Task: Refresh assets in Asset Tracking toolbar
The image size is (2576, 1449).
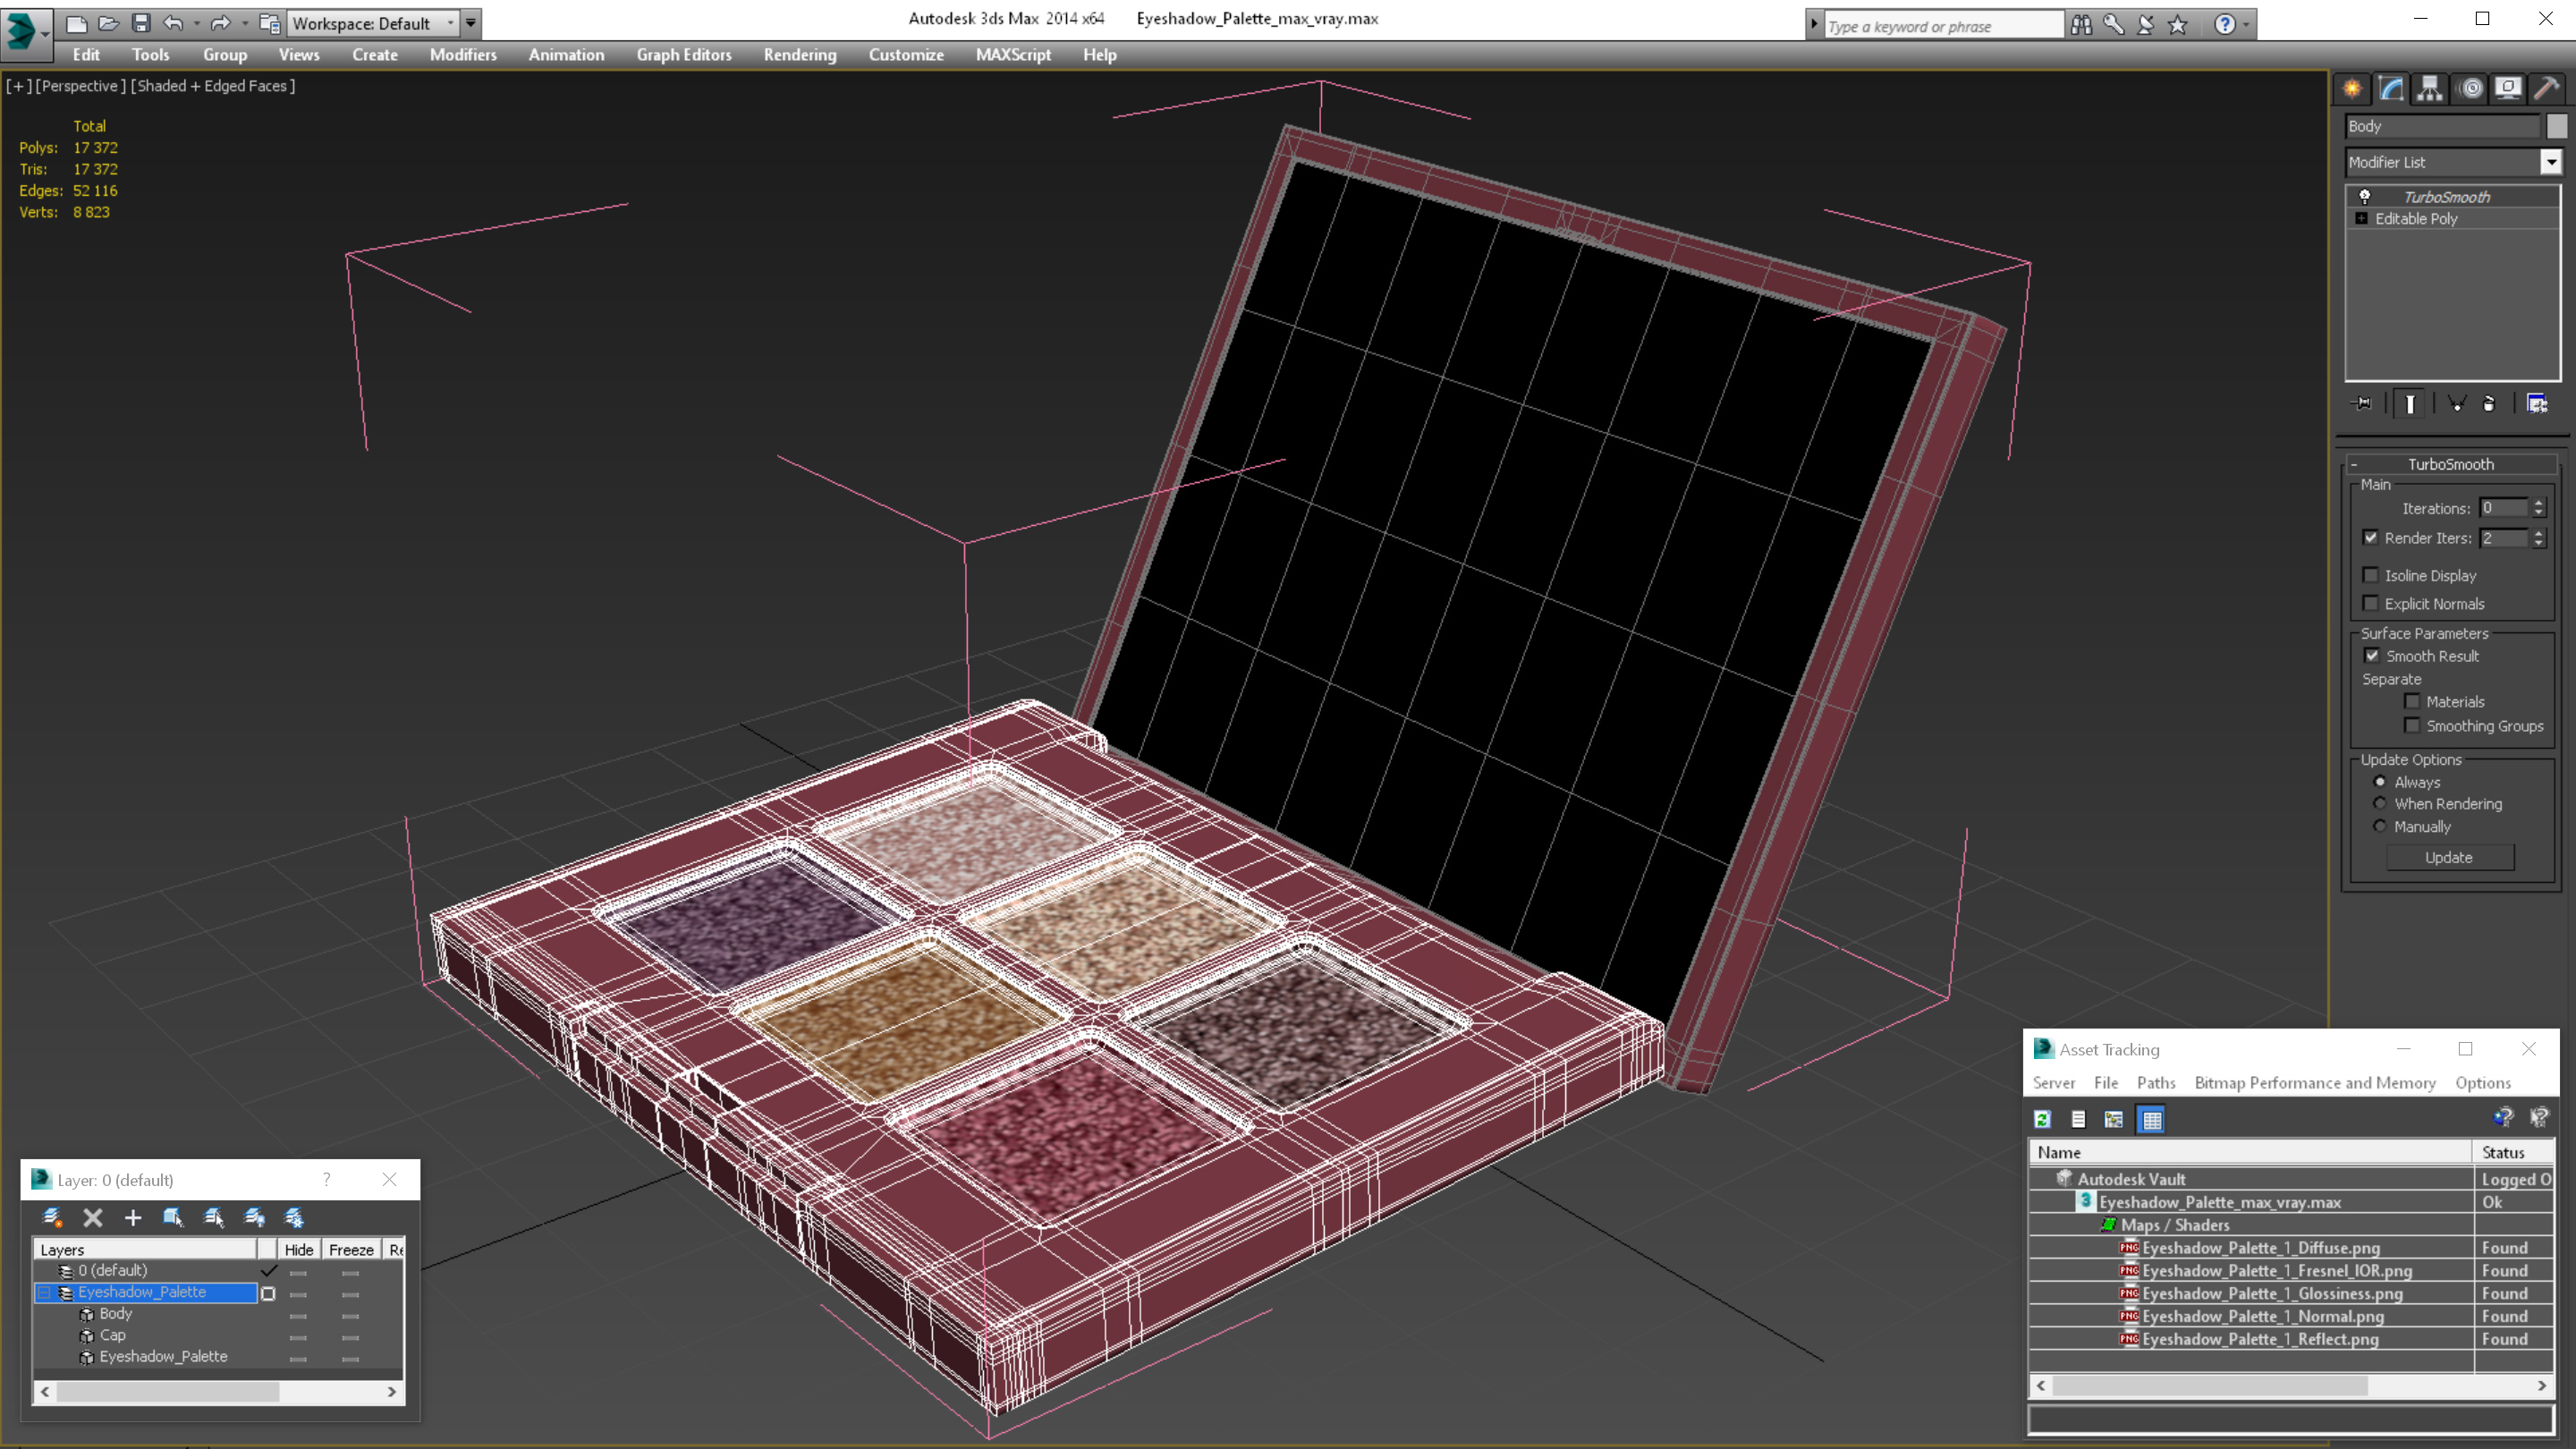Action: point(2042,1120)
